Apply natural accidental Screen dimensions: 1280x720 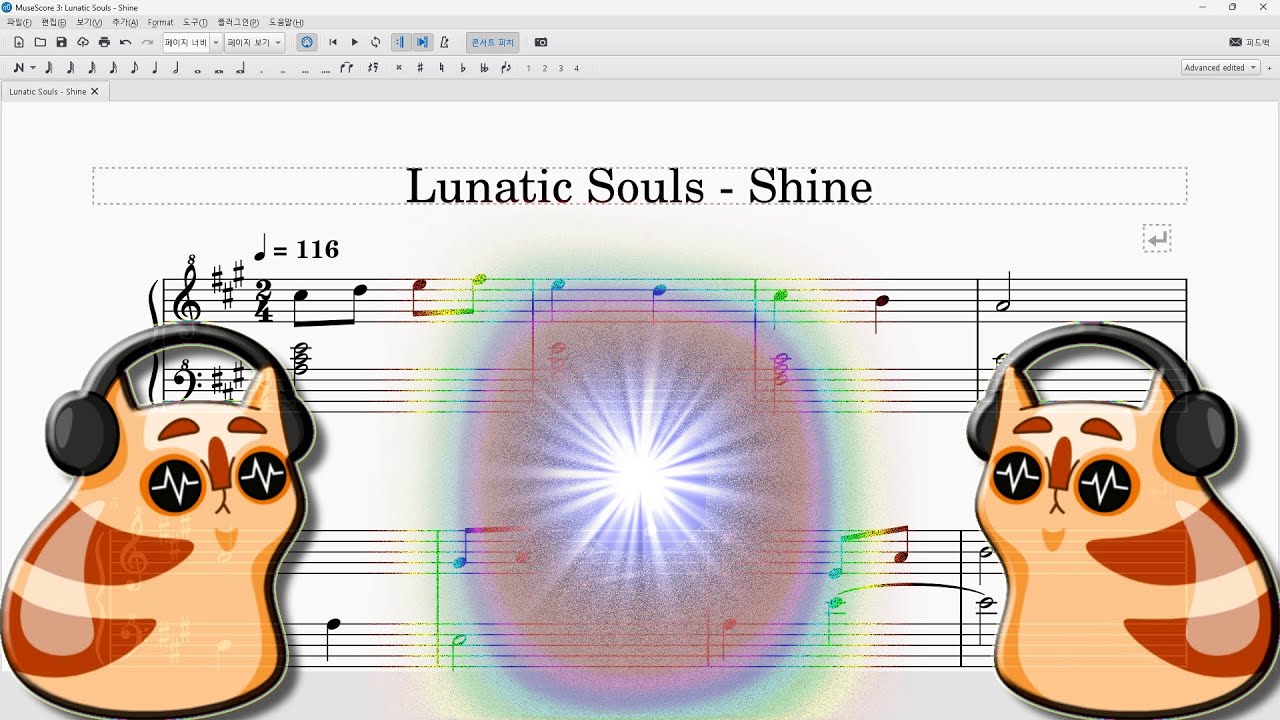(x=441, y=68)
